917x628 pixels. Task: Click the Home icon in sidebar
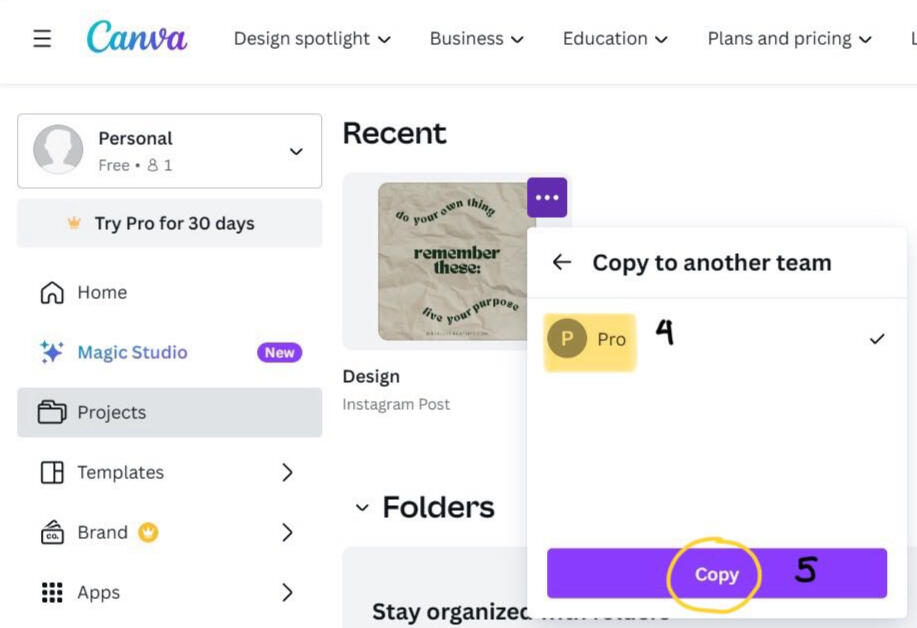pyautogui.click(x=51, y=293)
